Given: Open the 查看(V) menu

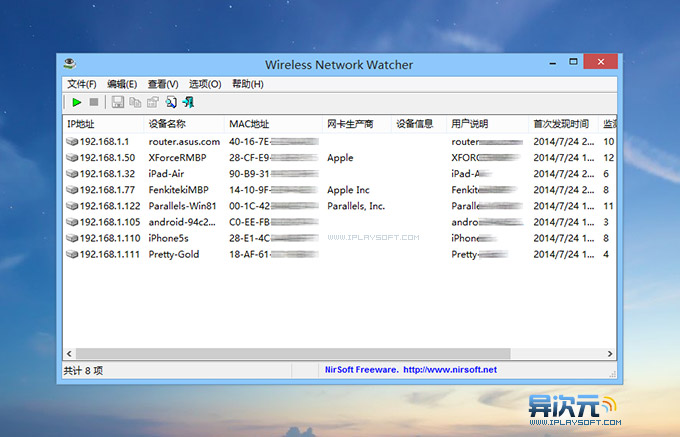Looking at the screenshot, I should (163, 84).
